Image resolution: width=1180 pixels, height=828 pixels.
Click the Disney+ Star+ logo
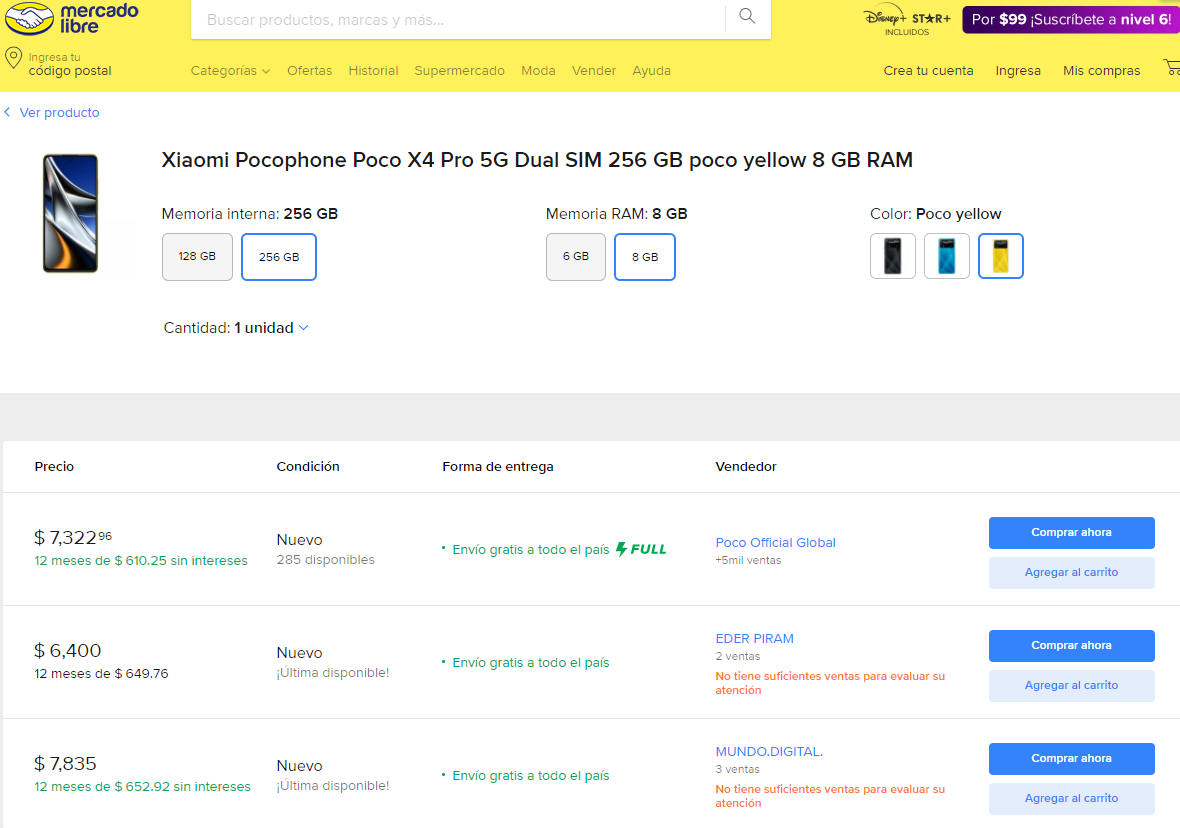click(907, 20)
